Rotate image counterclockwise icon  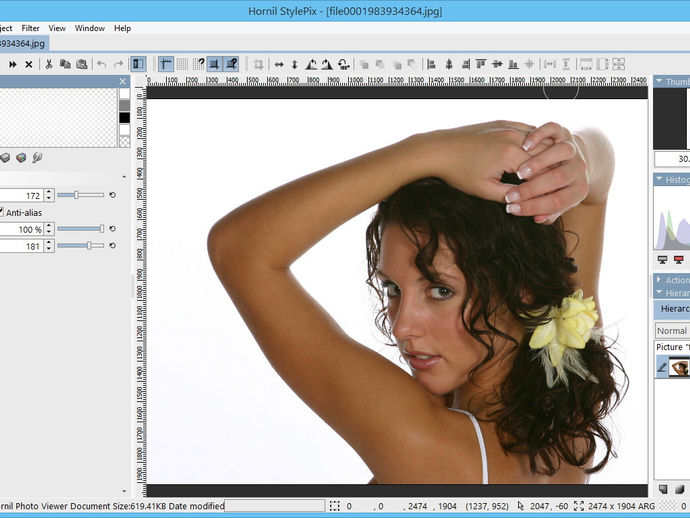[x=311, y=65]
